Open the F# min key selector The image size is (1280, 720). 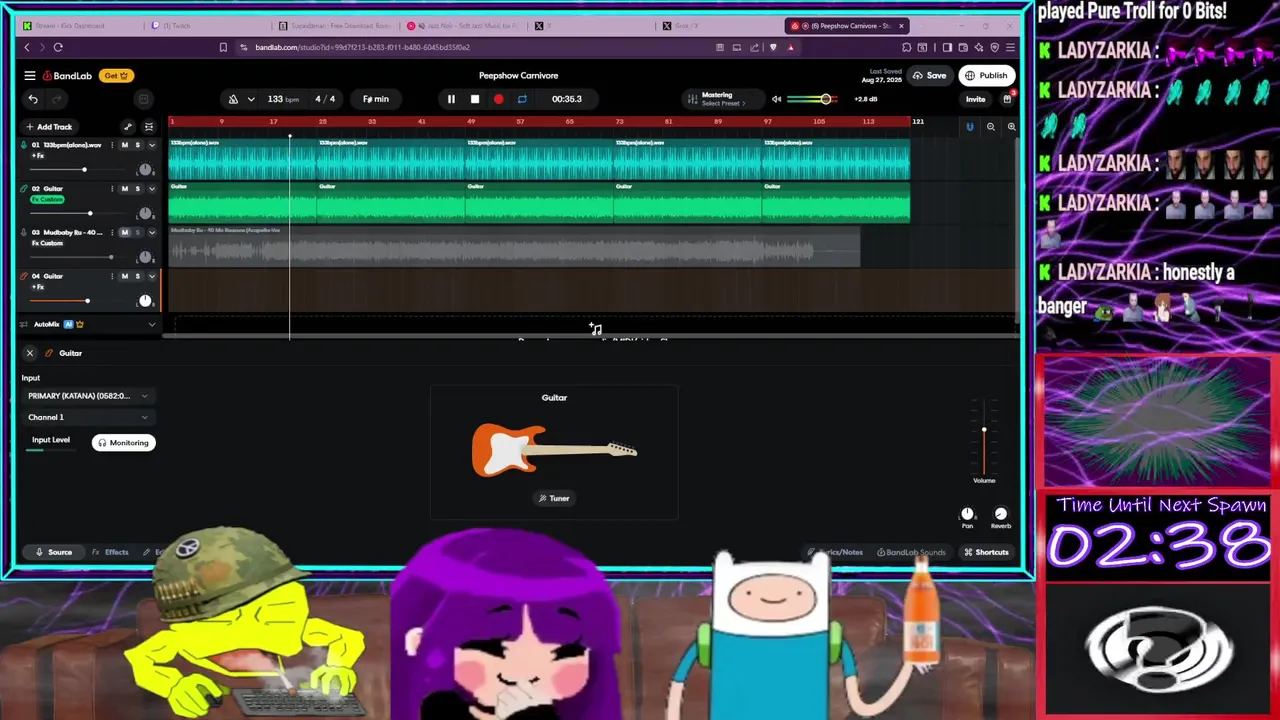(x=376, y=99)
